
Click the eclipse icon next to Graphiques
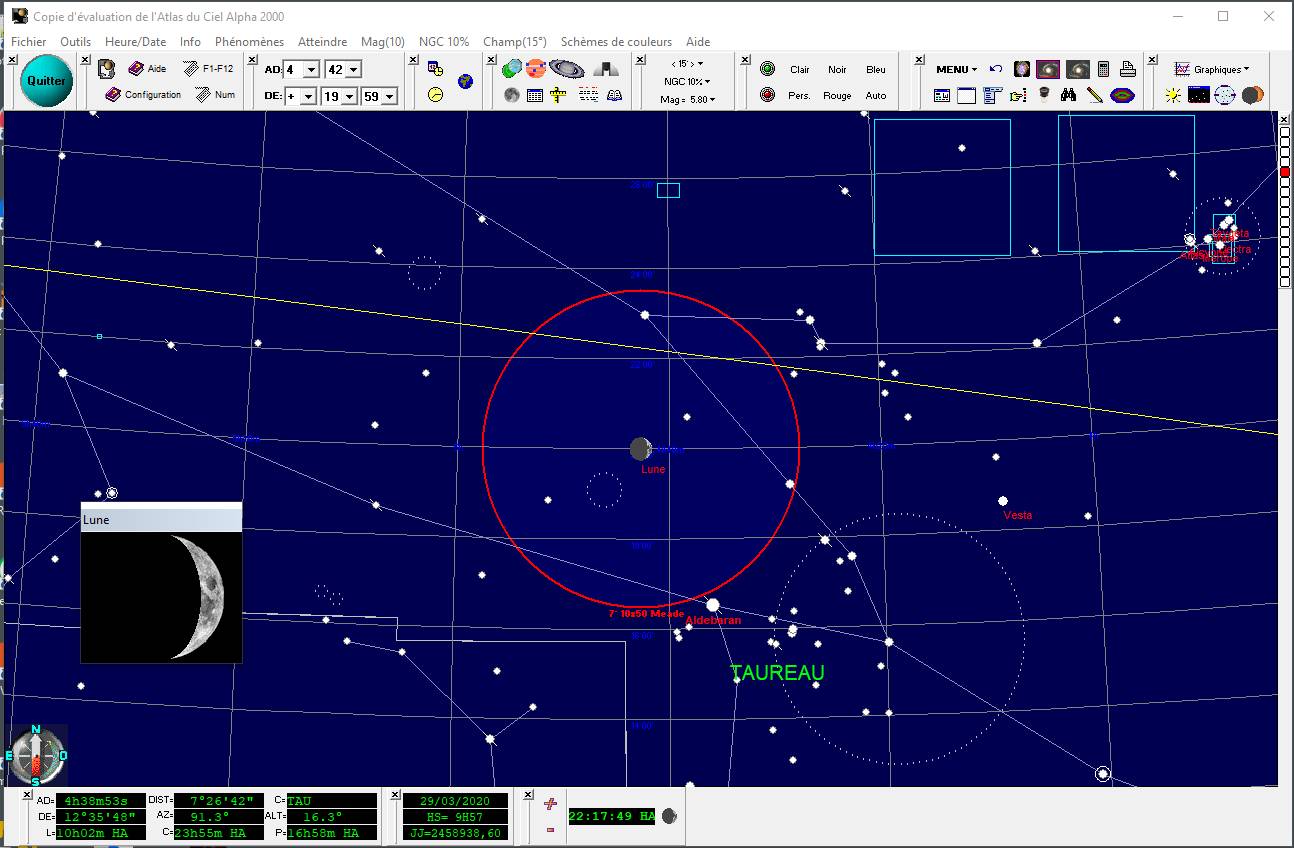[x=1252, y=95]
